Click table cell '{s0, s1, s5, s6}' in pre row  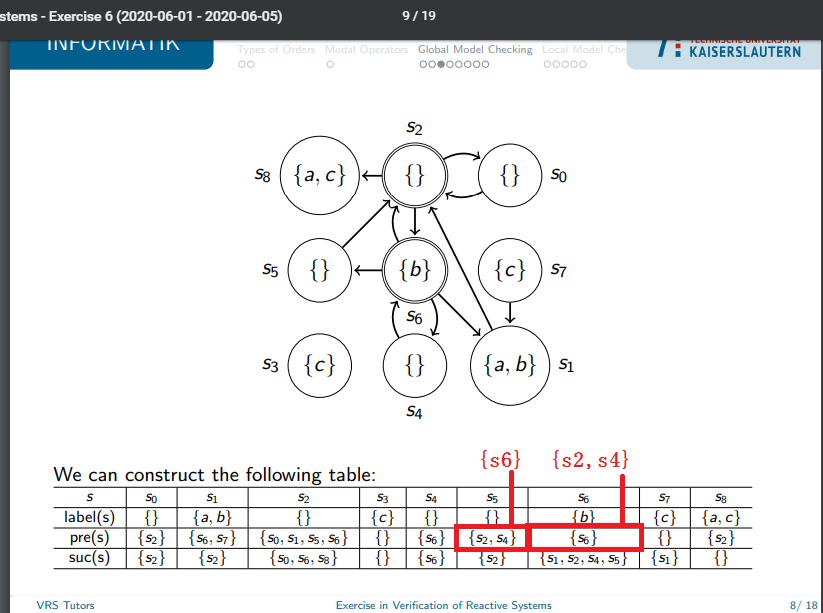pos(303,538)
